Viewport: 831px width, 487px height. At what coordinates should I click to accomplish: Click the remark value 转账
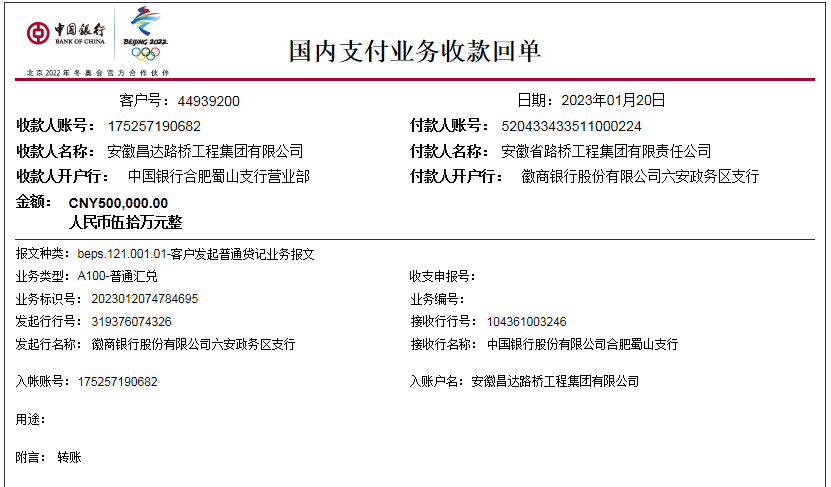[69, 457]
